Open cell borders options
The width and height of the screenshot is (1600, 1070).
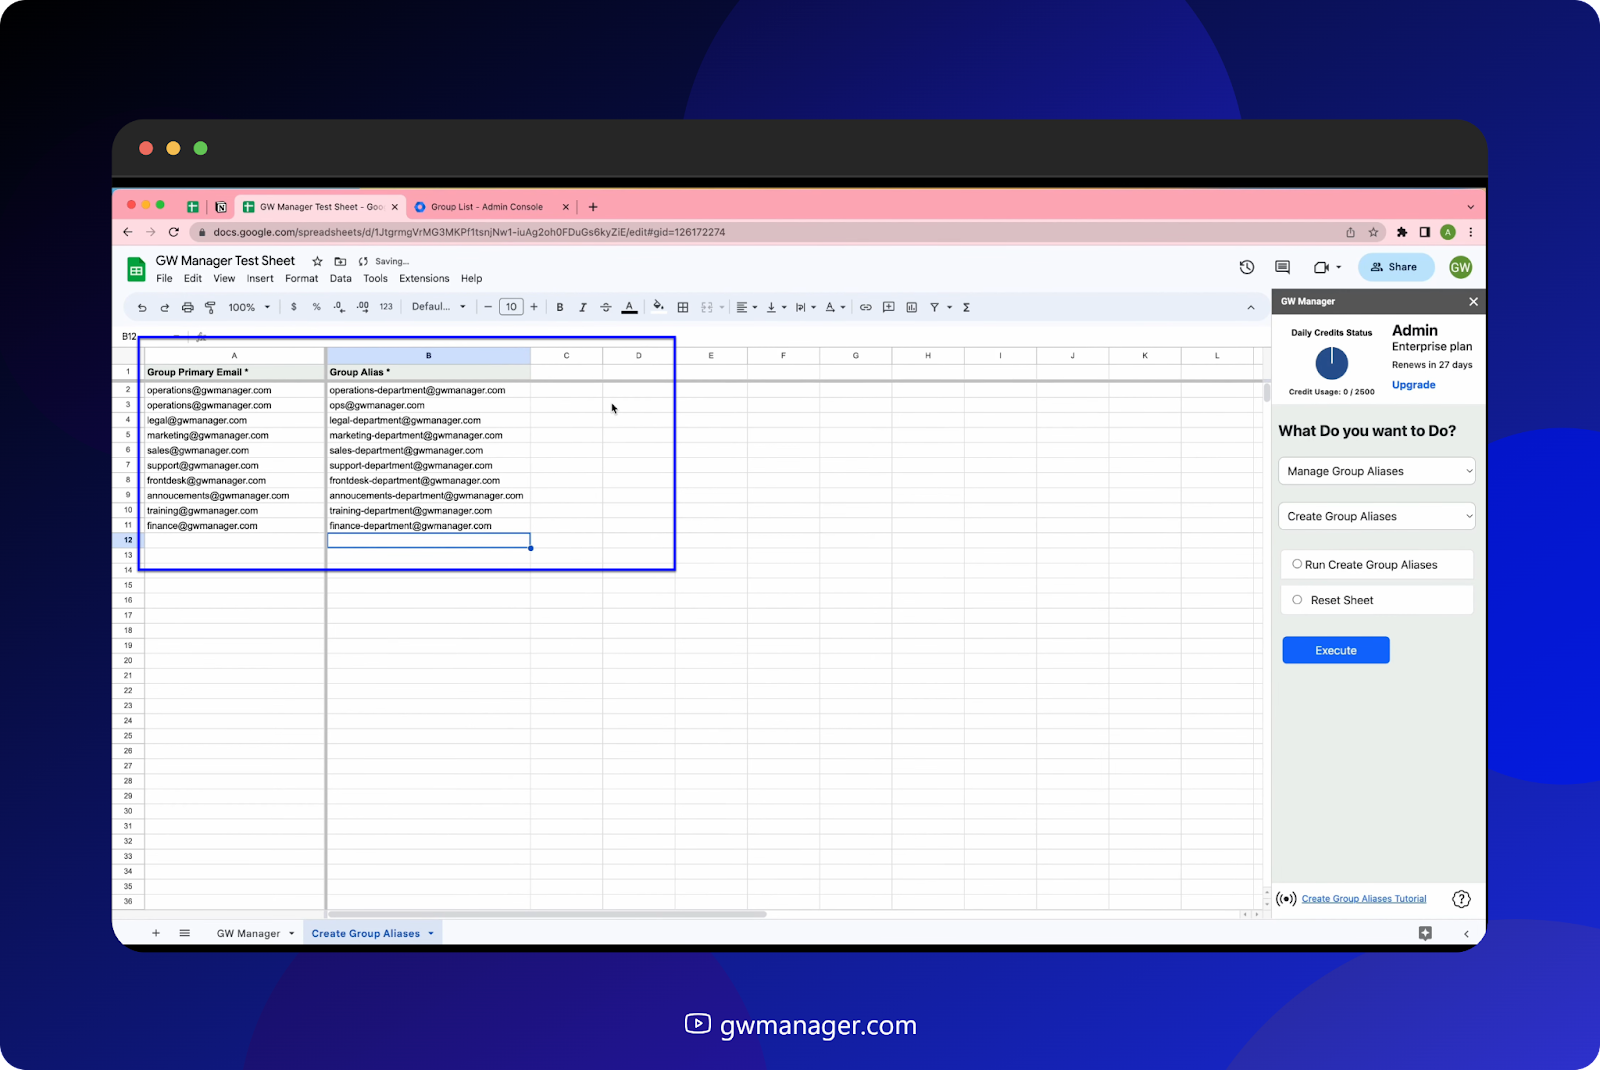tap(683, 307)
